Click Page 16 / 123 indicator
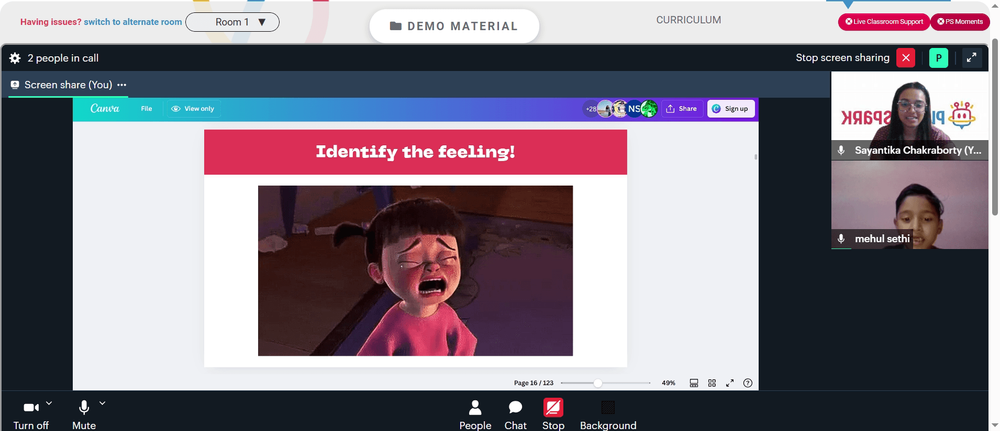This screenshot has height=431, width=1000. (x=534, y=383)
